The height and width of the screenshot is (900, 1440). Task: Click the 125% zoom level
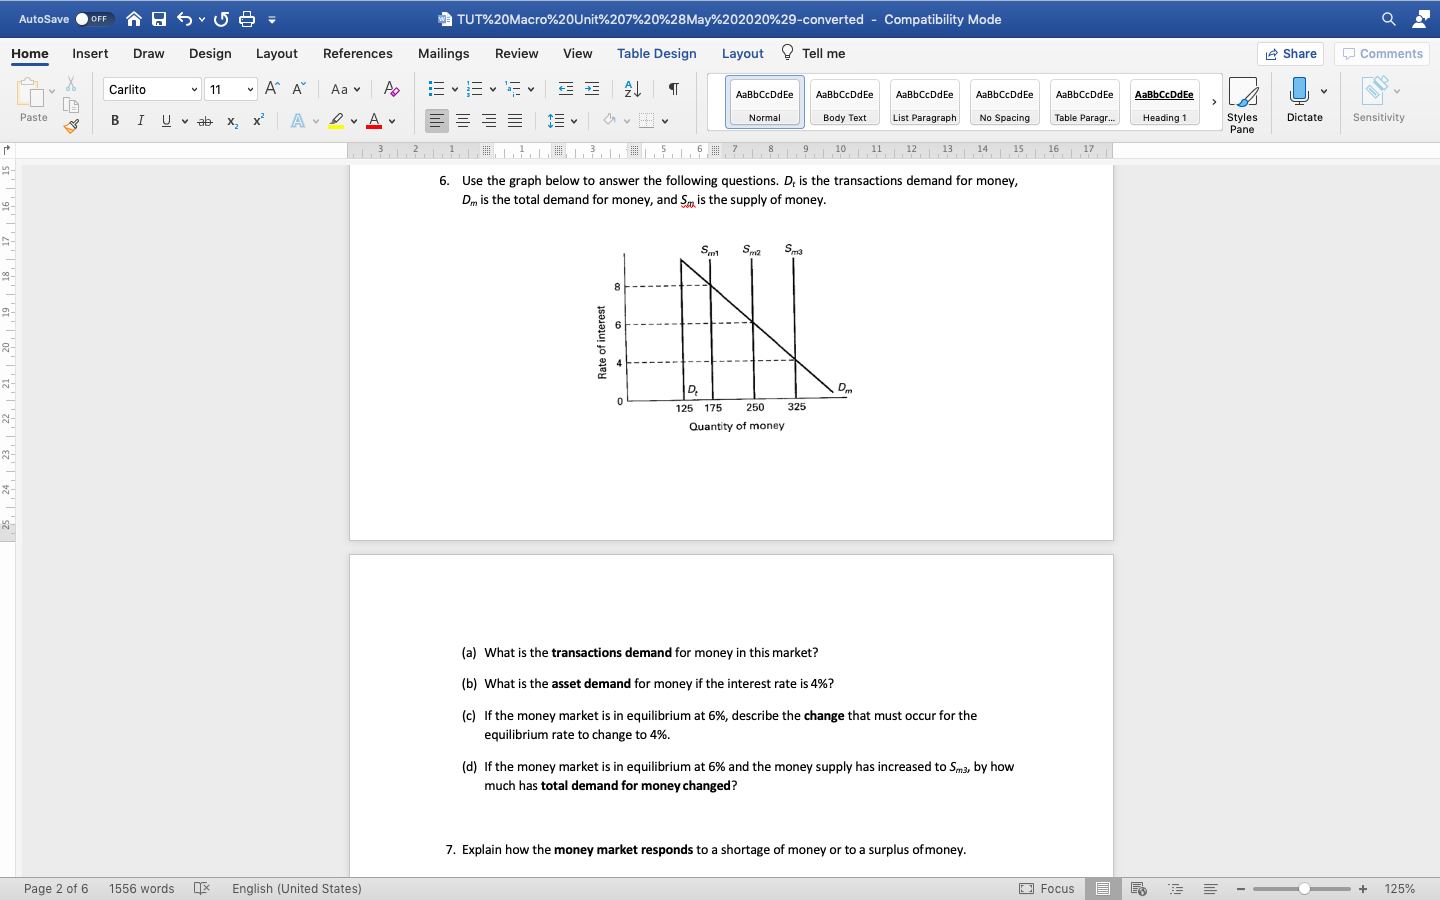tap(1400, 888)
